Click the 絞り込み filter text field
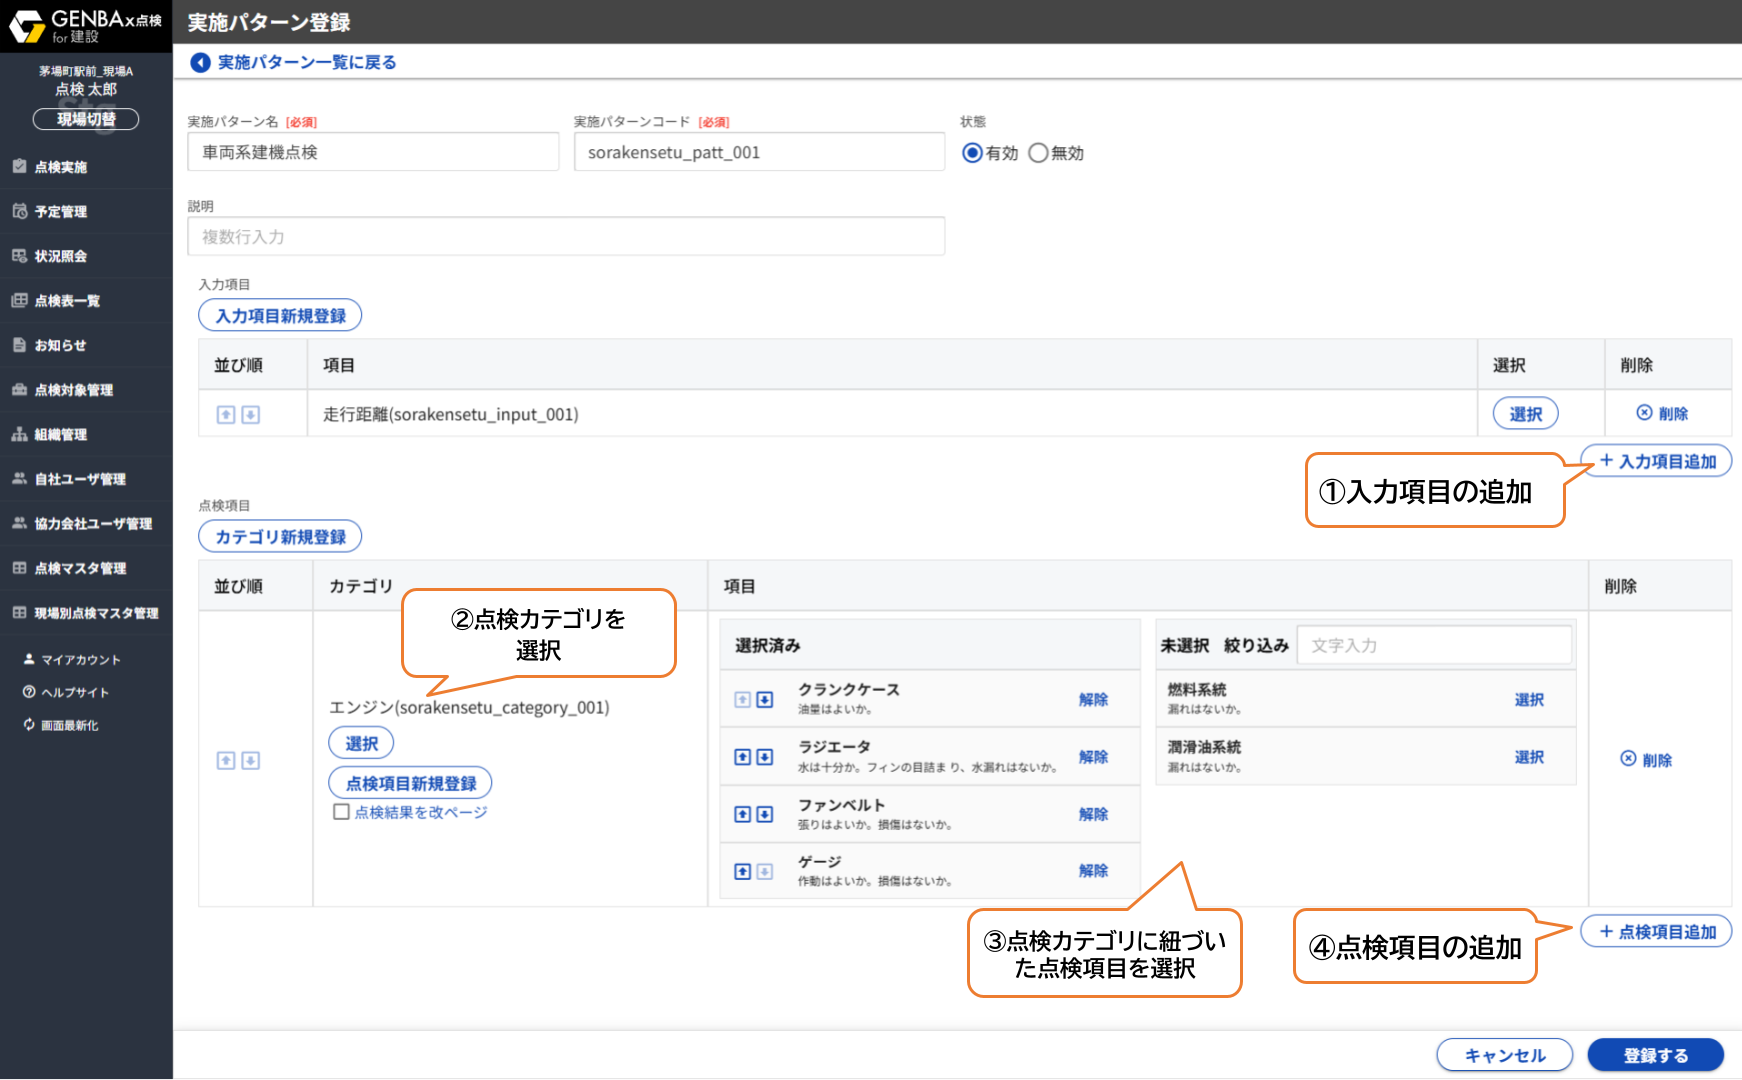 pyautogui.click(x=1434, y=646)
